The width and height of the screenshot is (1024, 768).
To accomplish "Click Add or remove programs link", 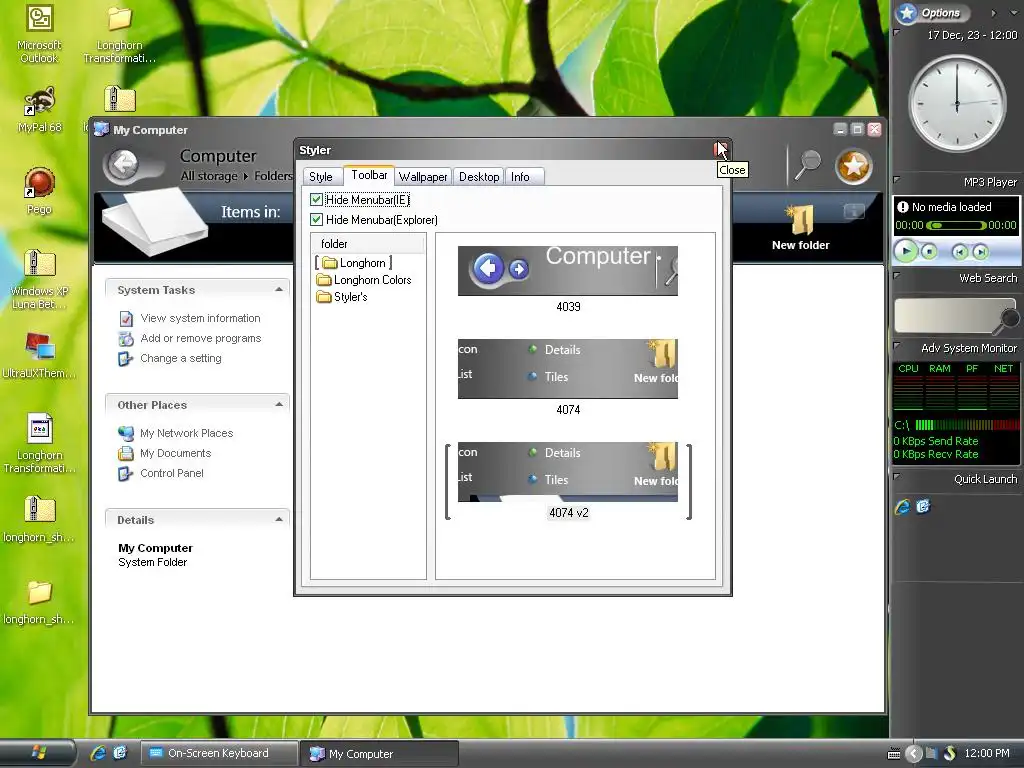I will (x=200, y=338).
